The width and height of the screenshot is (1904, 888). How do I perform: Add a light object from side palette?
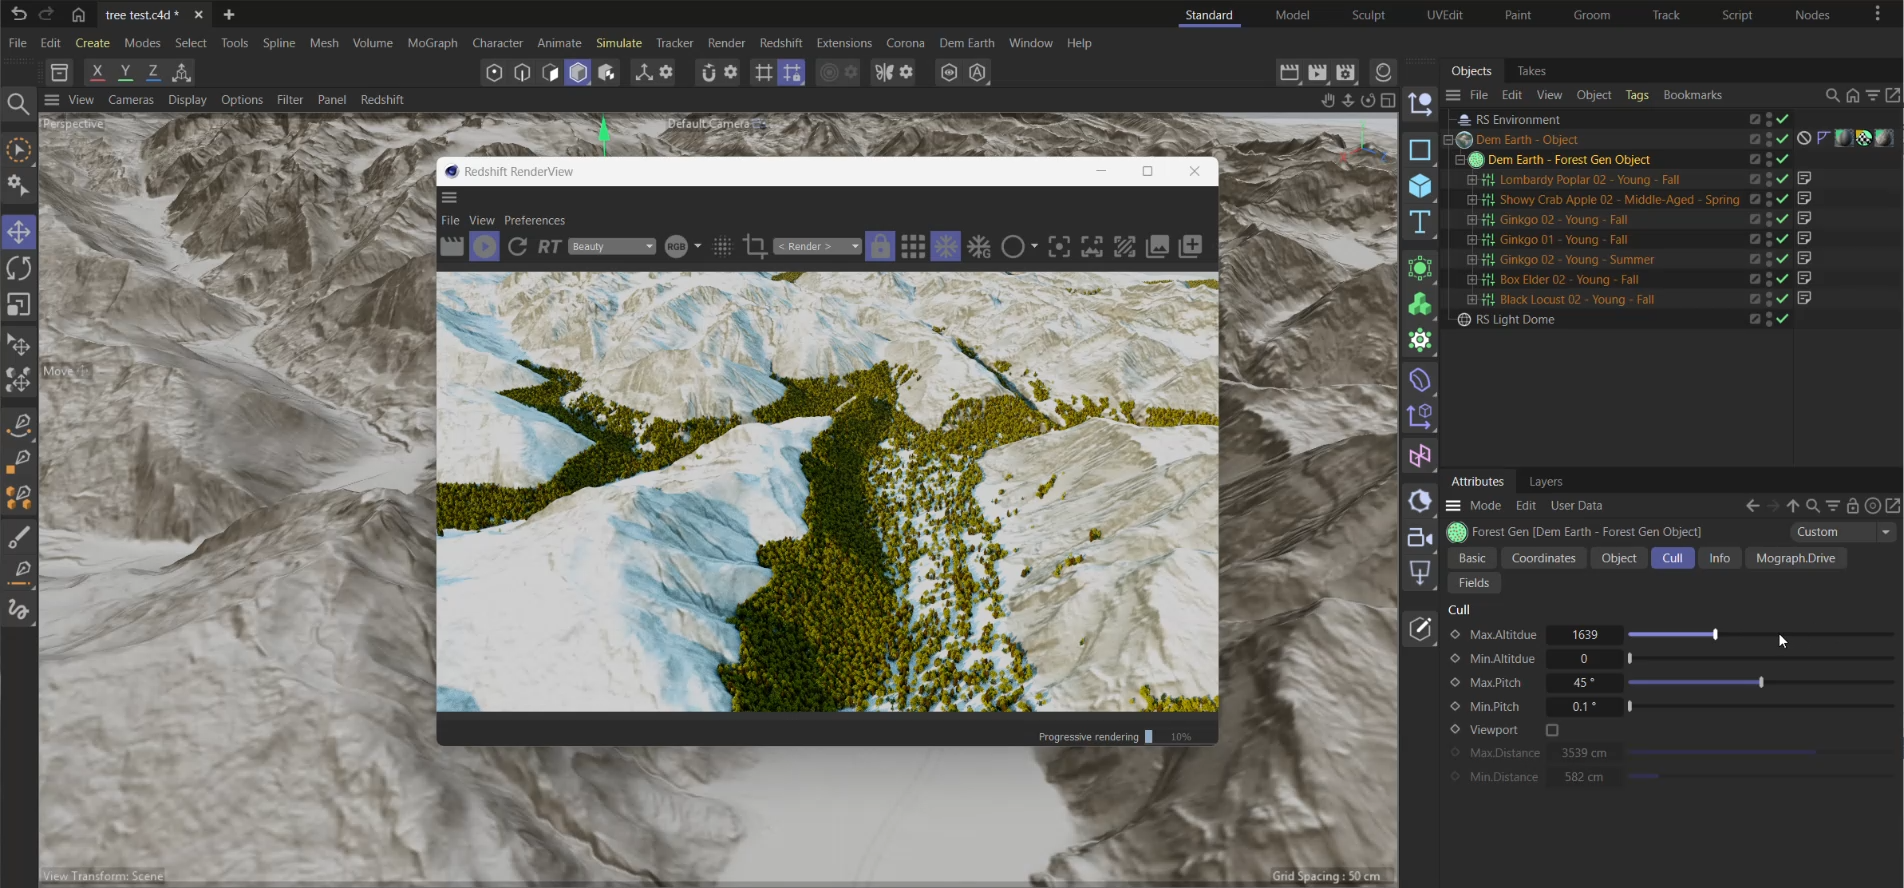1420,573
